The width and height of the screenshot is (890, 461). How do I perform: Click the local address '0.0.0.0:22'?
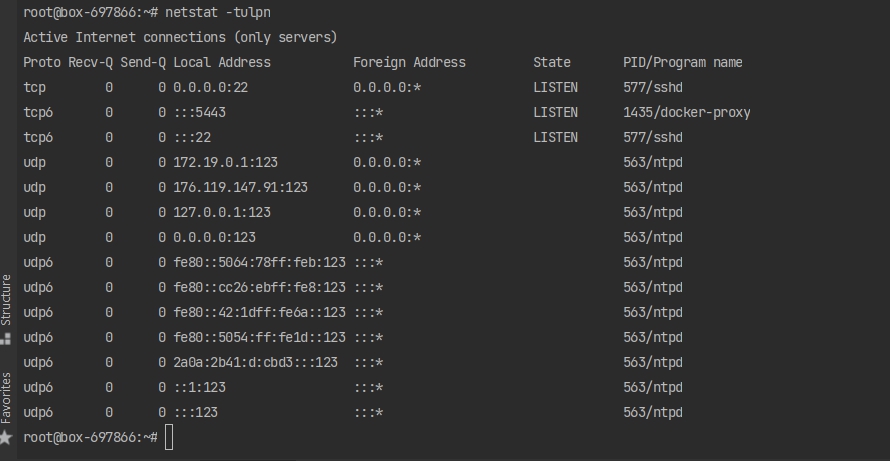point(210,87)
